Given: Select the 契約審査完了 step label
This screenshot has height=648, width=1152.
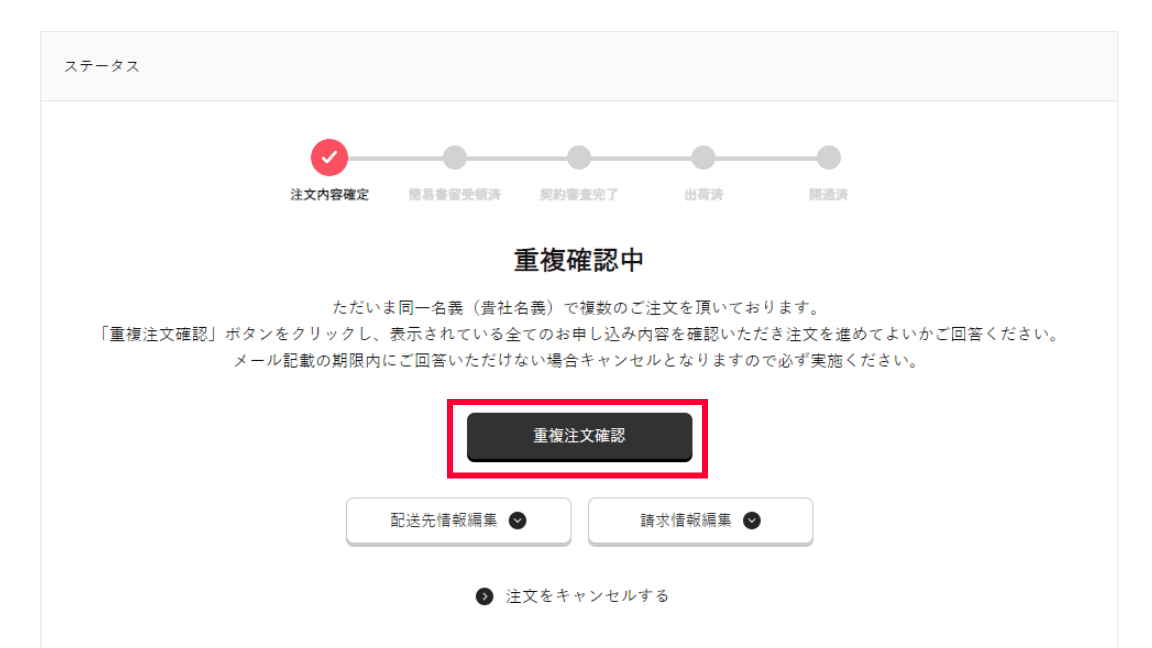Looking at the screenshot, I should pyautogui.click(x=579, y=195).
